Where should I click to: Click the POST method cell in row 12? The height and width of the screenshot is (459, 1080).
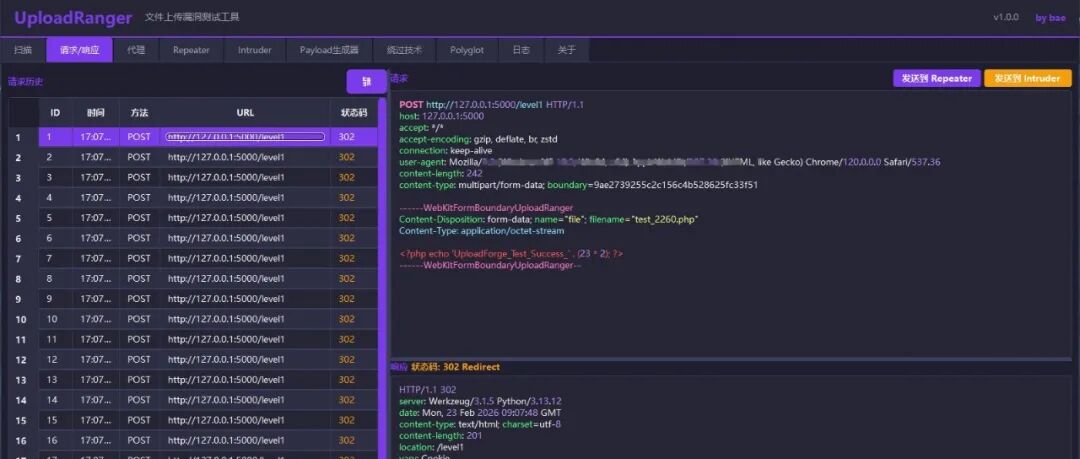coord(139,360)
